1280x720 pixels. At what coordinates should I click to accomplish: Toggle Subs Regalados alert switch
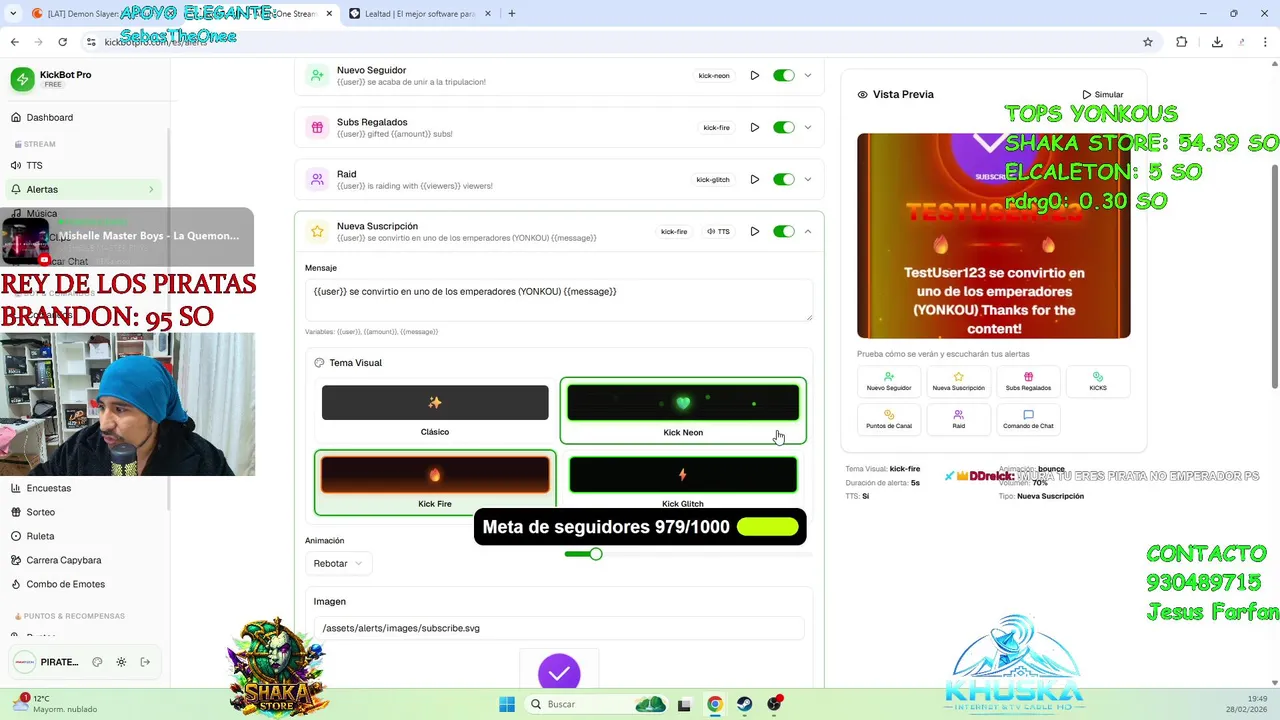point(783,127)
